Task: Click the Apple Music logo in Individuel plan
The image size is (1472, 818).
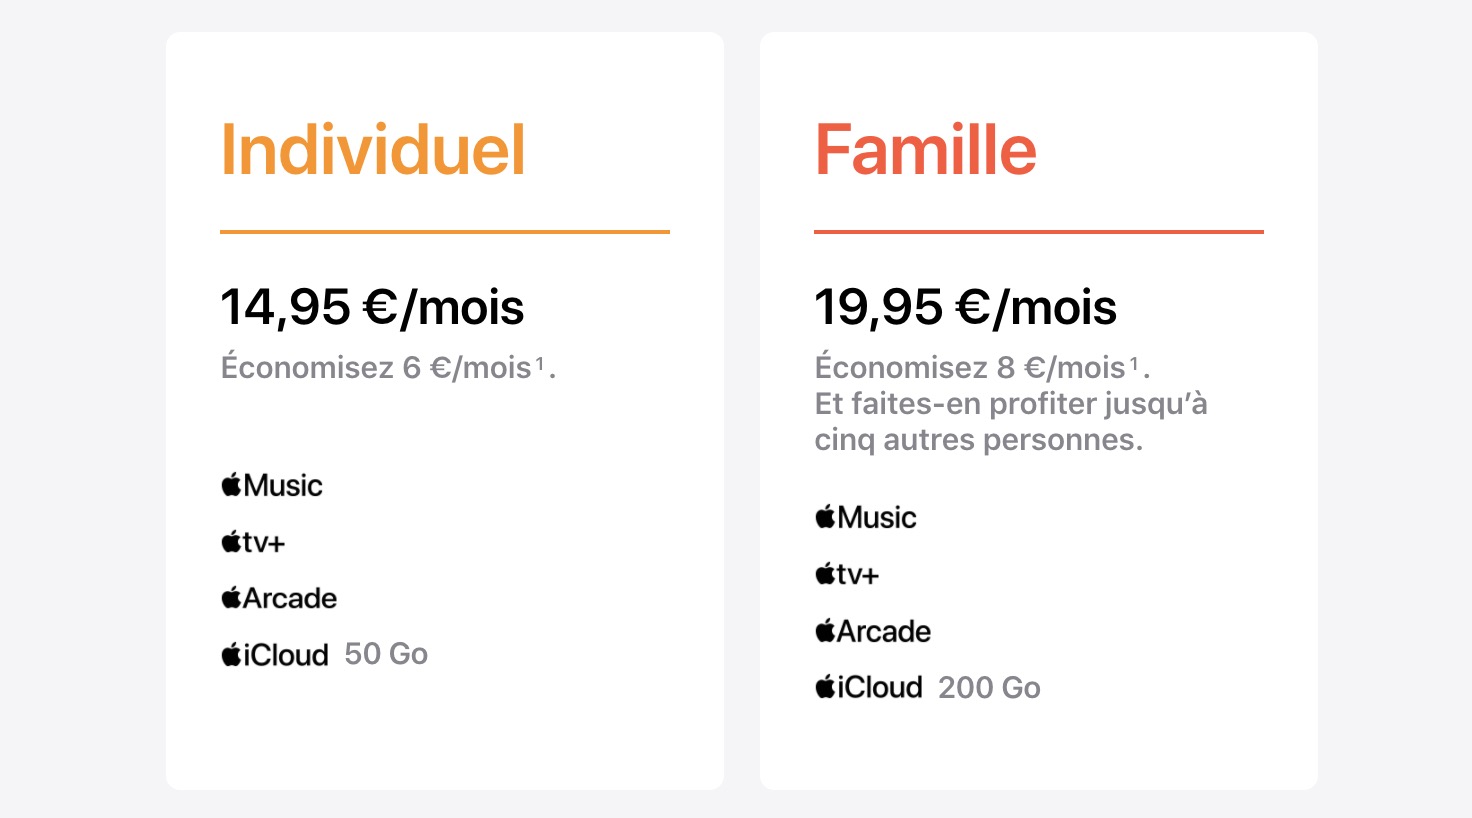Action: click(272, 486)
